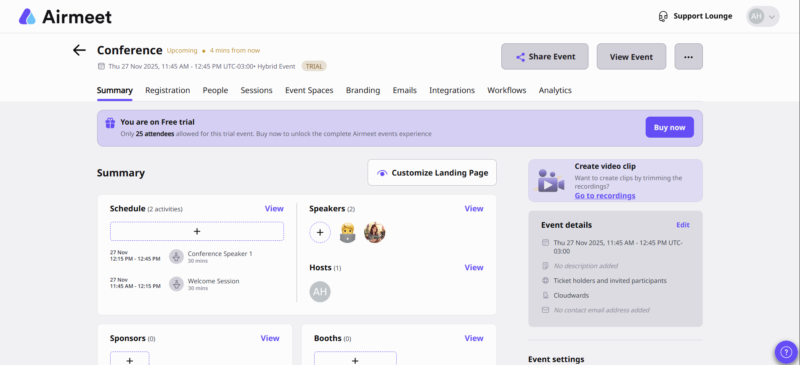The height and width of the screenshot is (365, 800).
Task: Open Support Lounge headset icon
Action: [x=663, y=16]
